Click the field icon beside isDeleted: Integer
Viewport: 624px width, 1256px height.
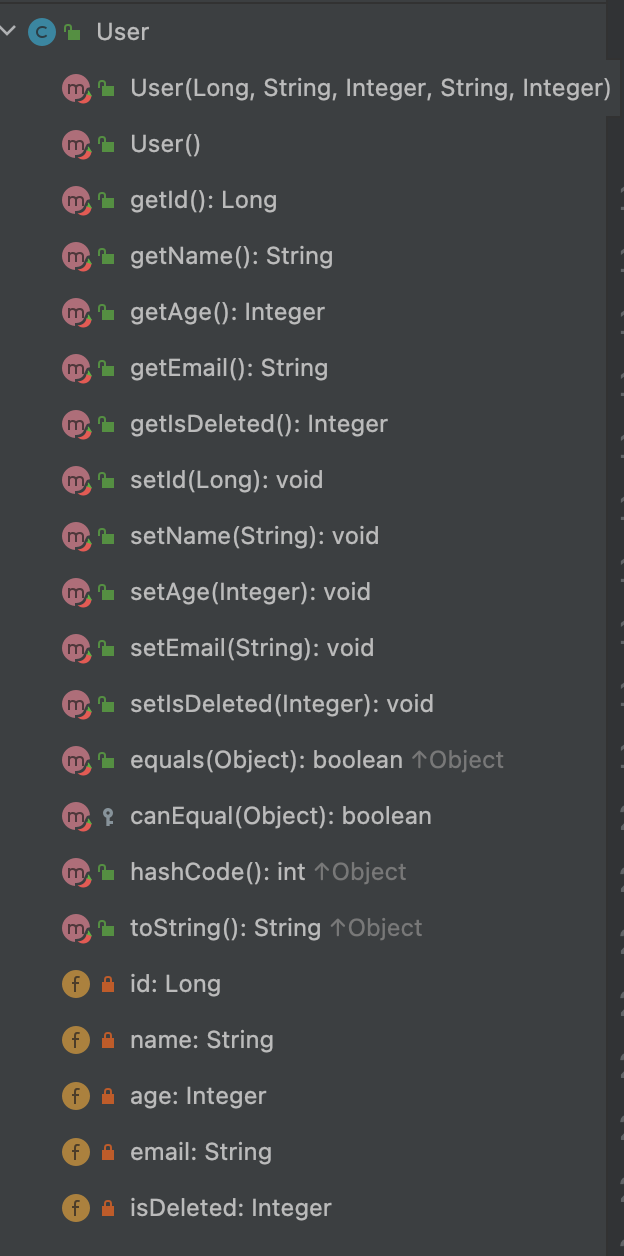coord(75,1208)
